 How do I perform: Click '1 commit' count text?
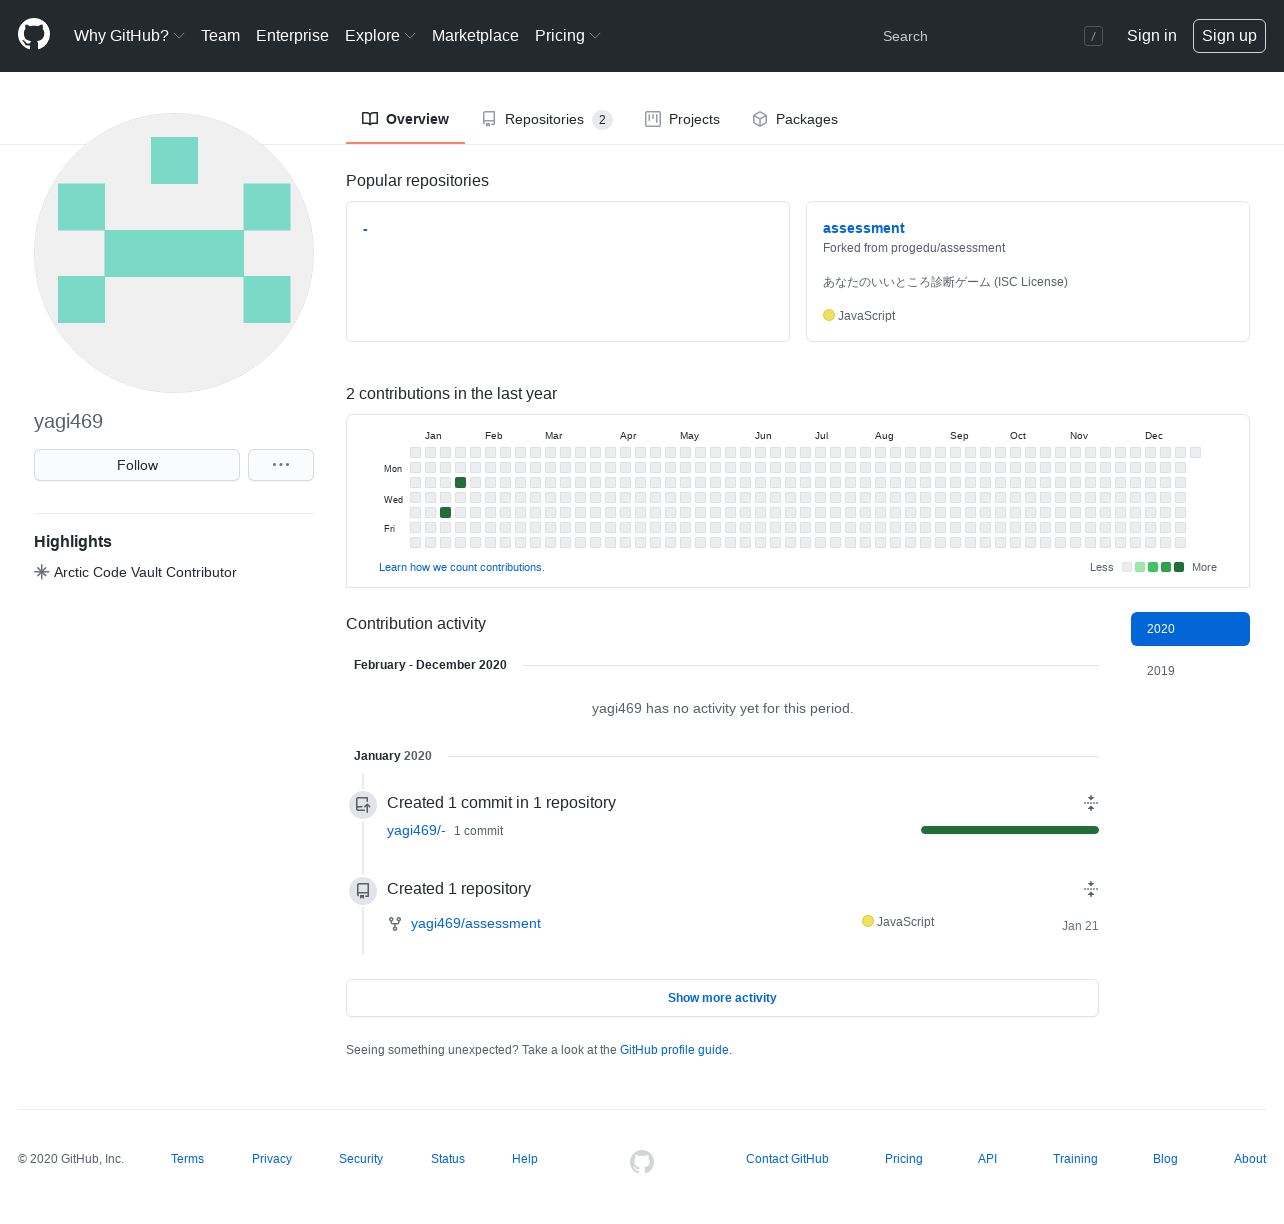click(x=479, y=831)
